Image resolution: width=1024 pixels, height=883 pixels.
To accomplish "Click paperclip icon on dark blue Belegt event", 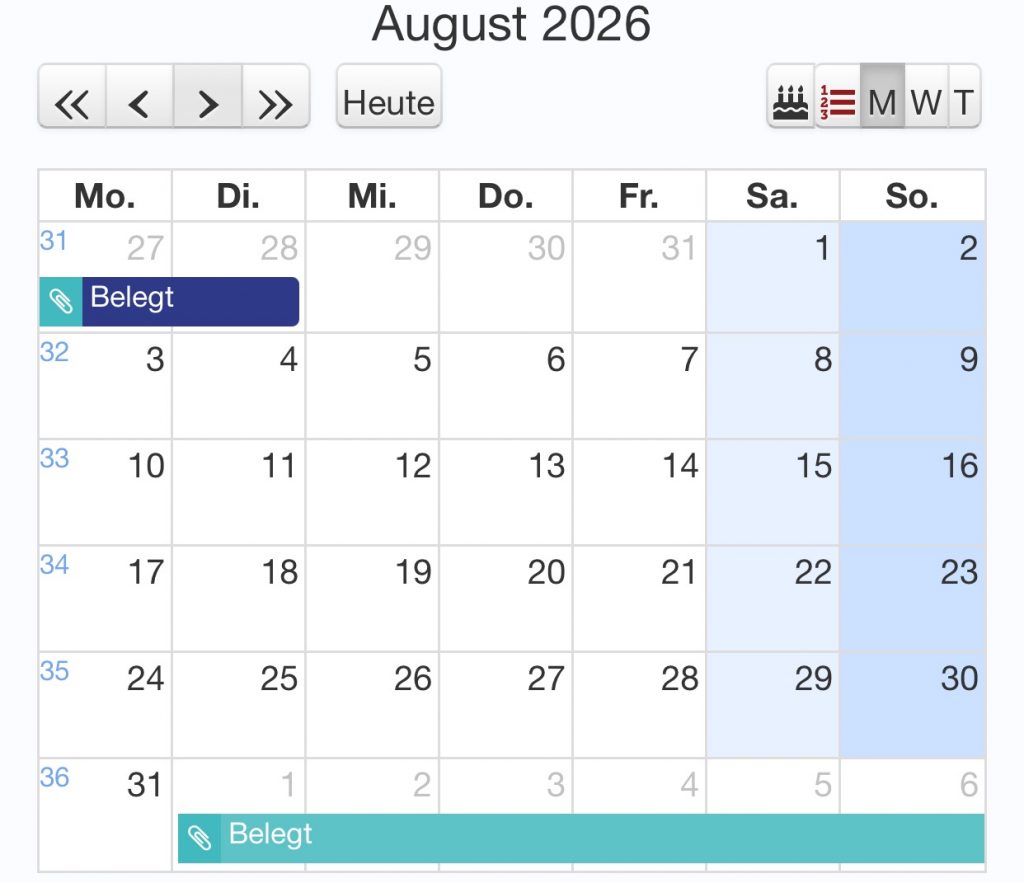I will pyautogui.click(x=61, y=302).
